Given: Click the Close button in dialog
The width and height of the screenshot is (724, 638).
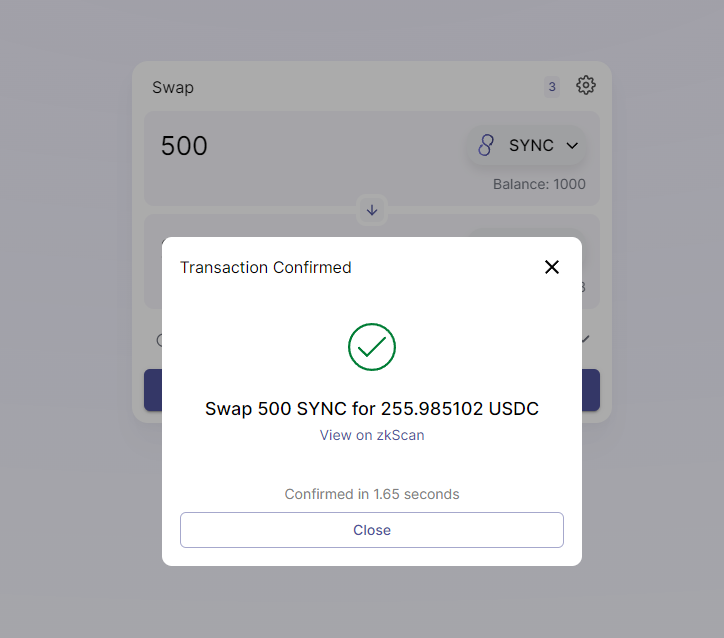Looking at the screenshot, I should (372, 530).
